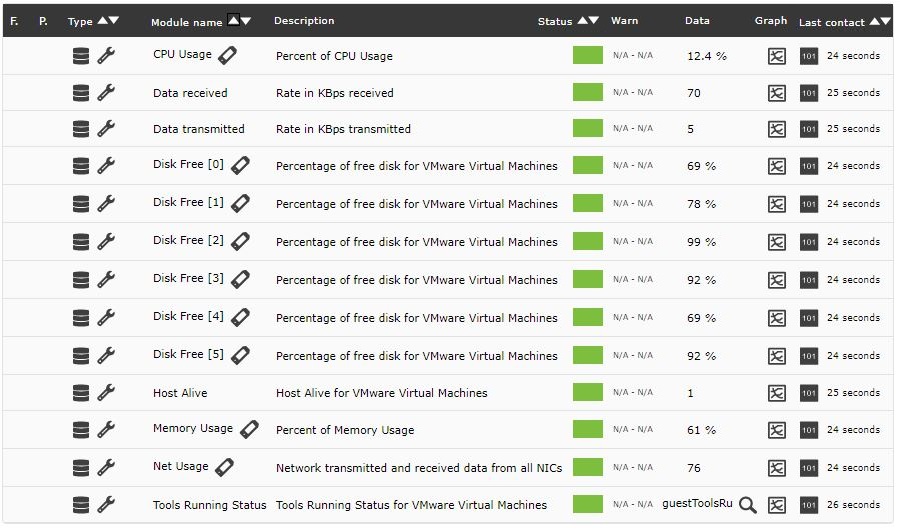Click wrench icon in Data transmitted row
The width and height of the screenshot is (900, 530).
click(x=106, y=129)
